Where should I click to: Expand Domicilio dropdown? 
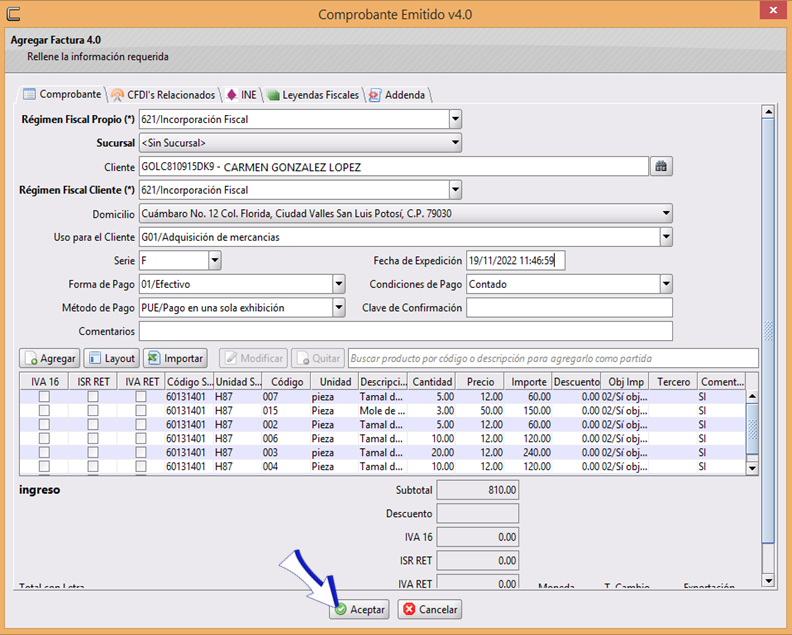pos(666,213)
